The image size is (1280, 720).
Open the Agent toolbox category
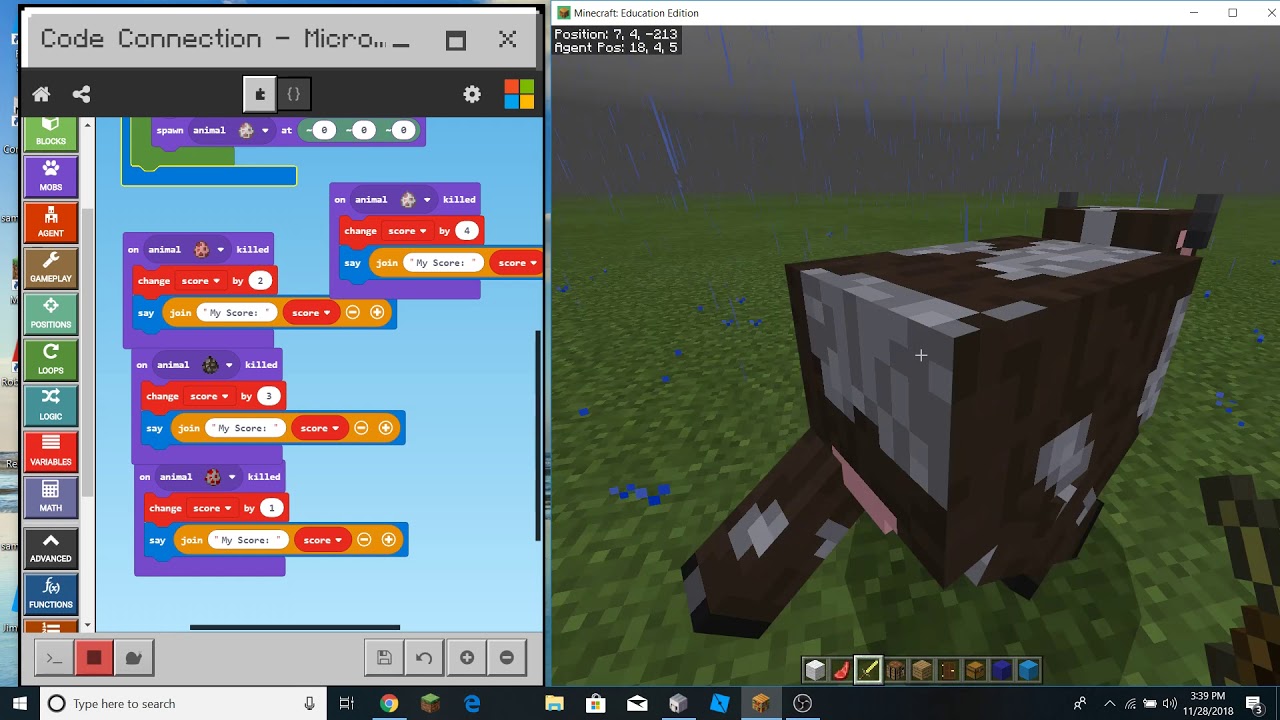[x=51, y=222]
